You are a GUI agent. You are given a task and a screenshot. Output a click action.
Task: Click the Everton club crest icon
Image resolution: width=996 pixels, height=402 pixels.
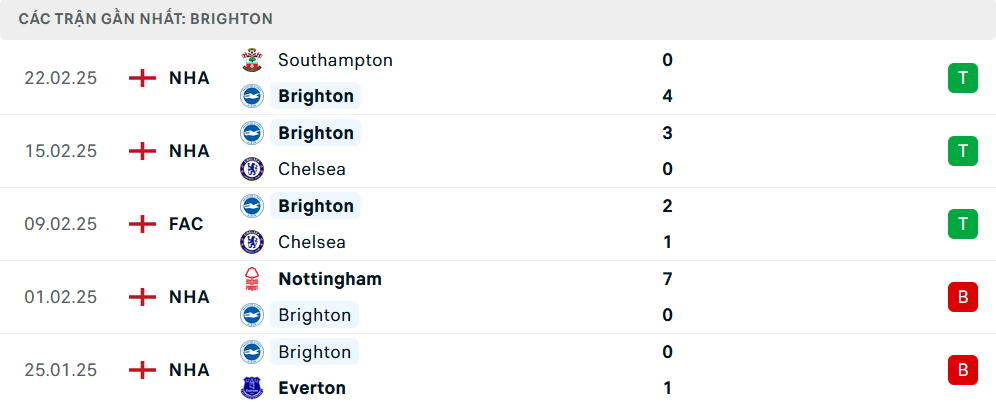tap(252, 388)
